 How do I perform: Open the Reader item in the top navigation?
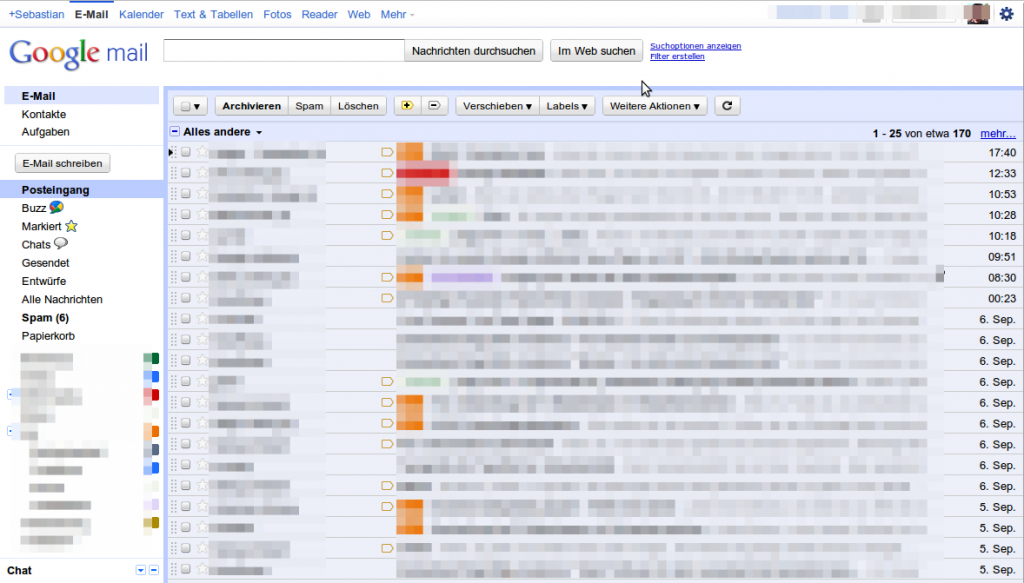click(319, 14)
